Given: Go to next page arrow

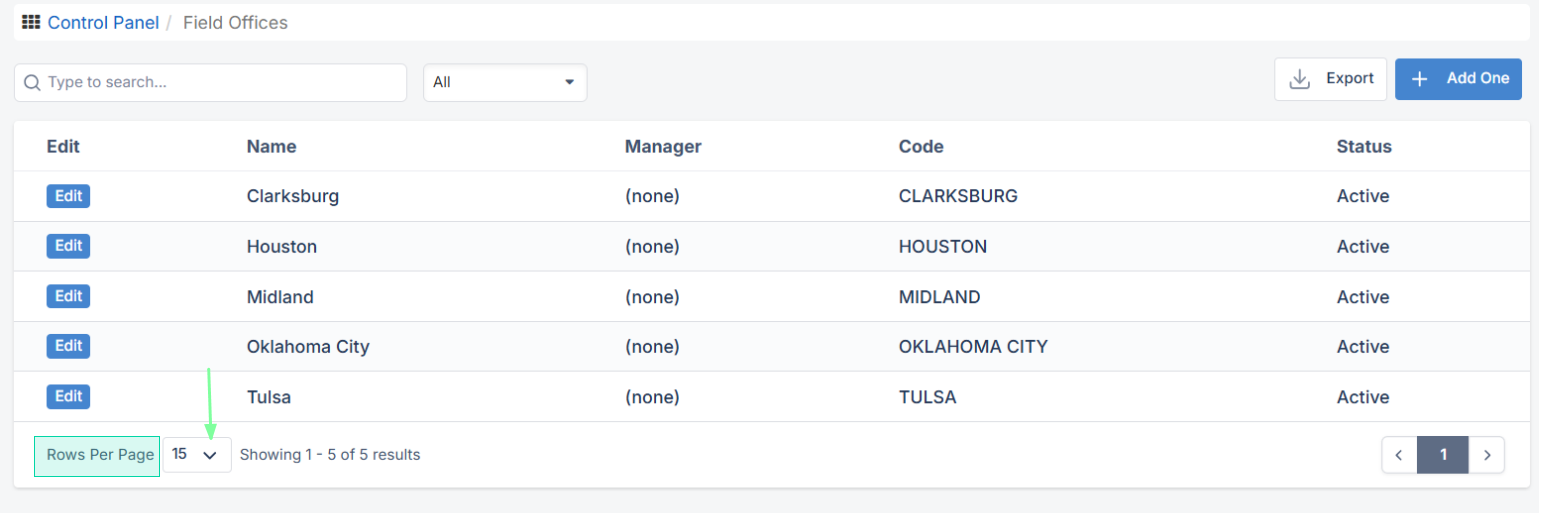Looking at the screenshot, I should [x=1487, y=455].
